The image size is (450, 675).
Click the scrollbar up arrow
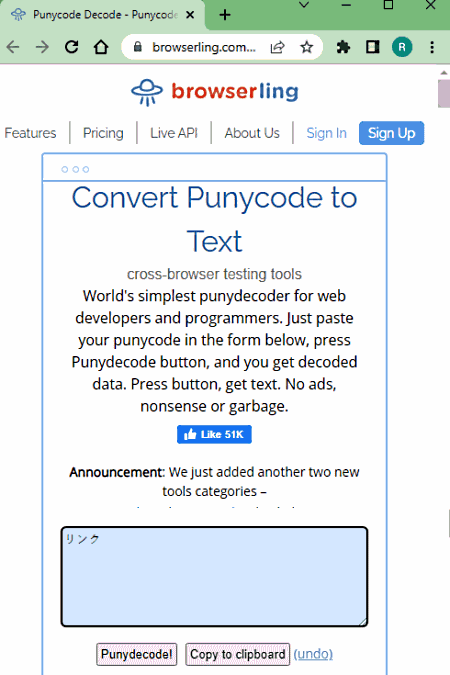[444, 72]
